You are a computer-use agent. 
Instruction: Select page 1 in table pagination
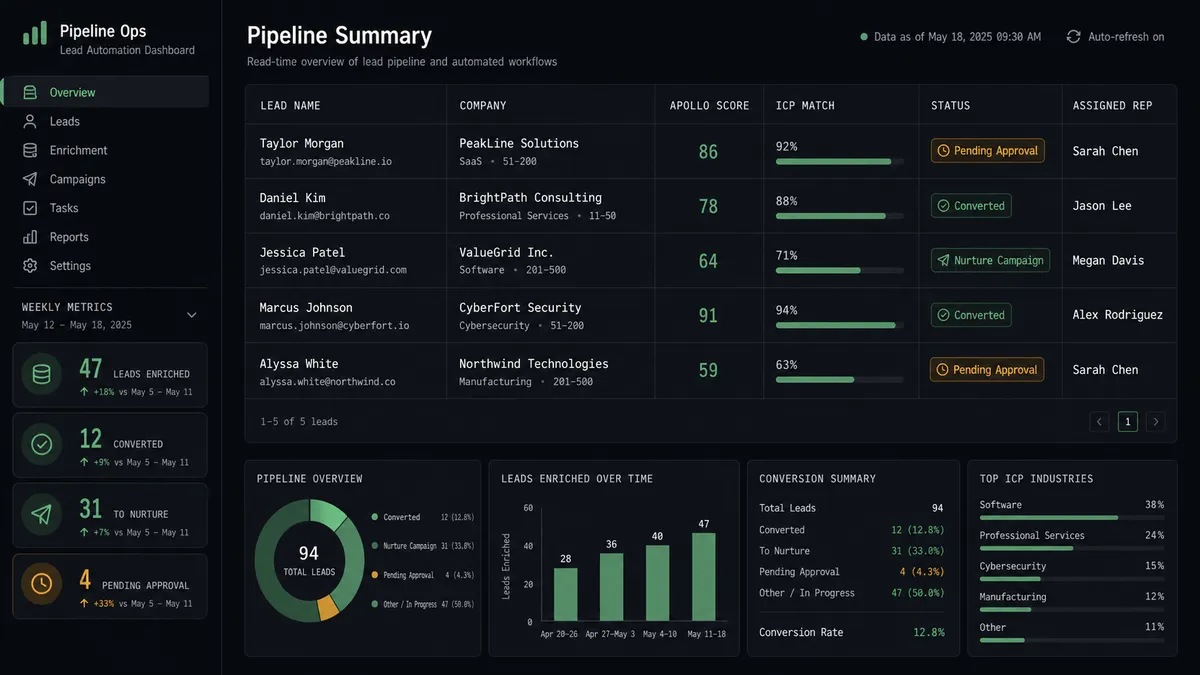pos(1128,422)
